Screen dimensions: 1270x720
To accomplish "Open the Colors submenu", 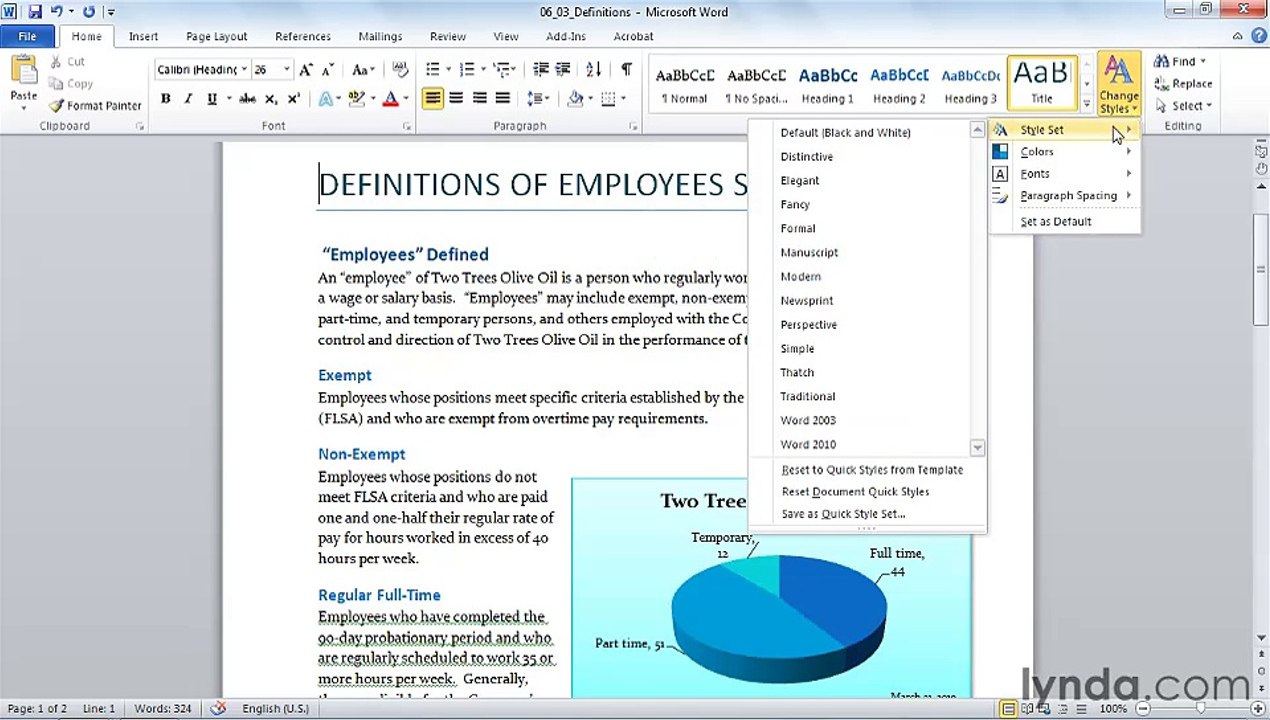I will click(1064, 152).
